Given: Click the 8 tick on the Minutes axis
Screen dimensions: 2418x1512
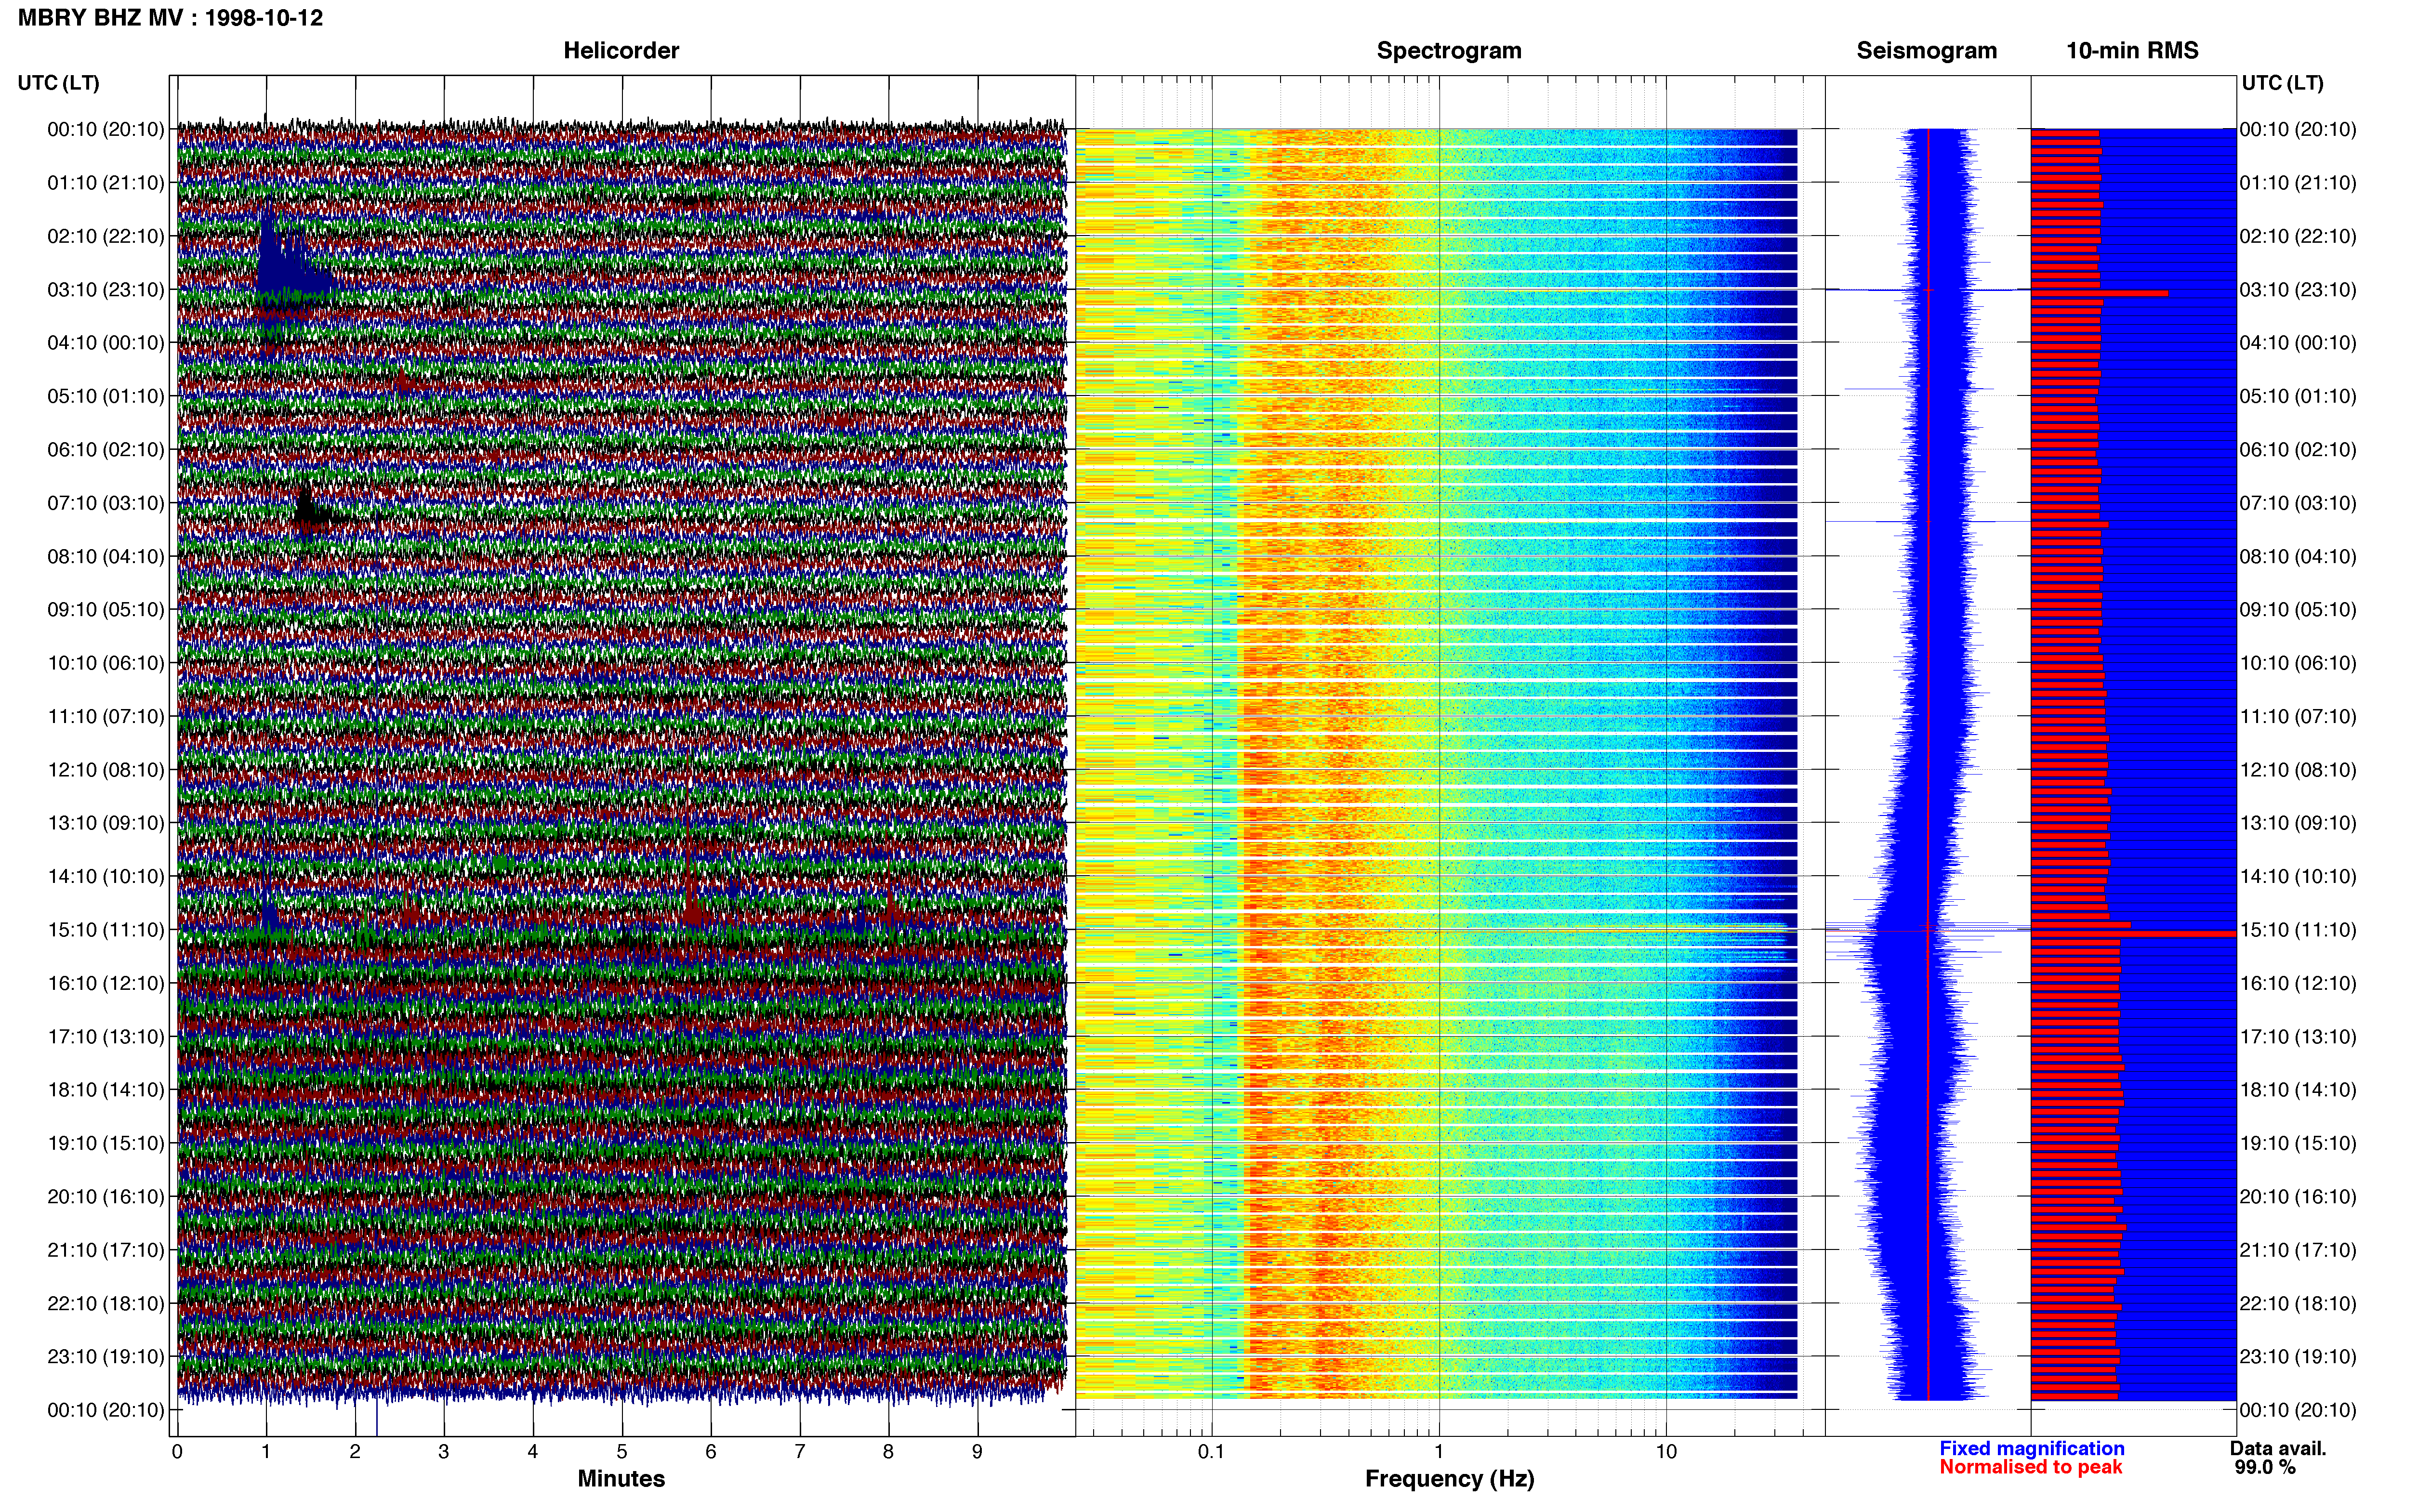Looking at the screenshot, I should pos(888,1451).
